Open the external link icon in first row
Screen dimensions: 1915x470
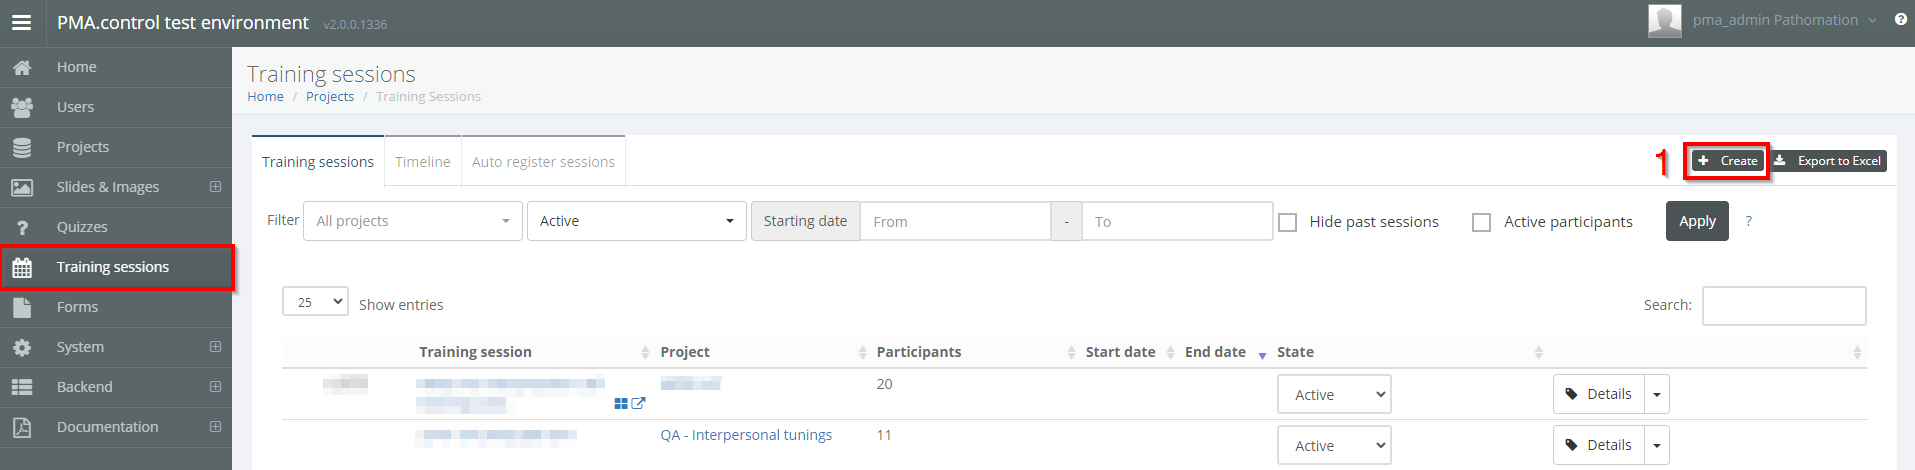(x=638, y=403)
